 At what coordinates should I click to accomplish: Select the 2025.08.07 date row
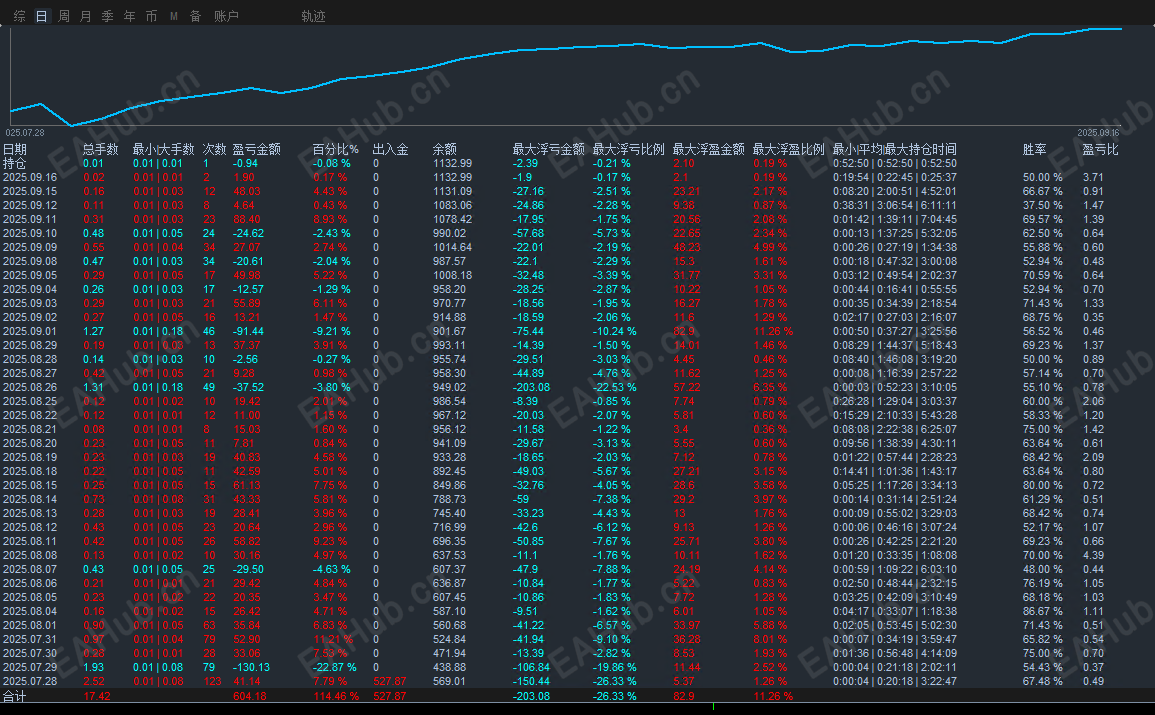30,569
